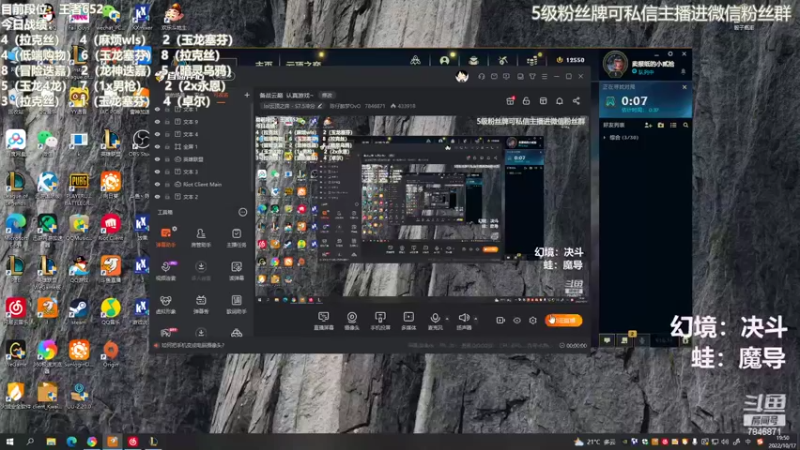800x450 pixels.
Task: Mute the 麦克风 microphone
Action: pyautogui.click(x=435, y=321)
